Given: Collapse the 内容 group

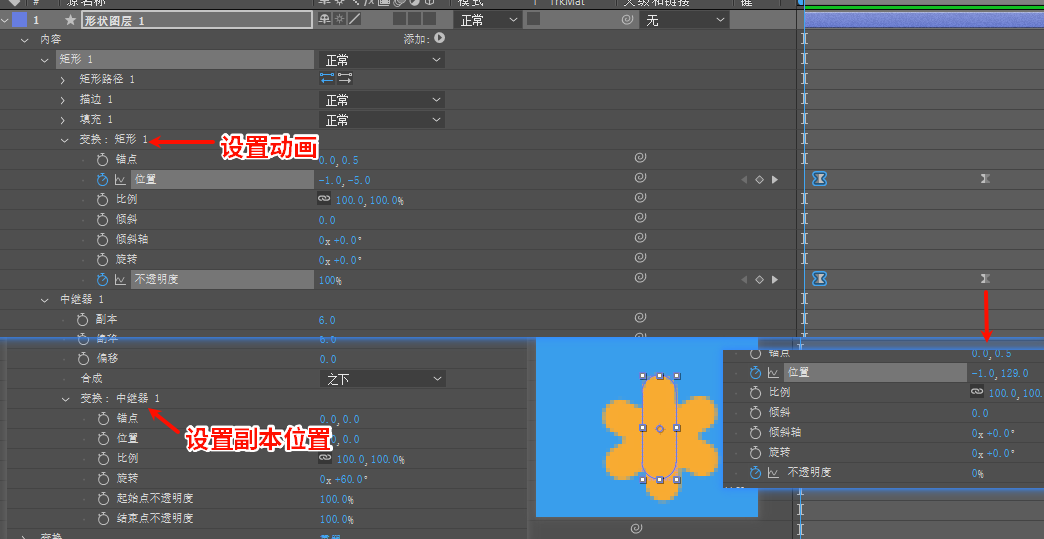Looking at the screenshot, I should (x=25, y=41).
